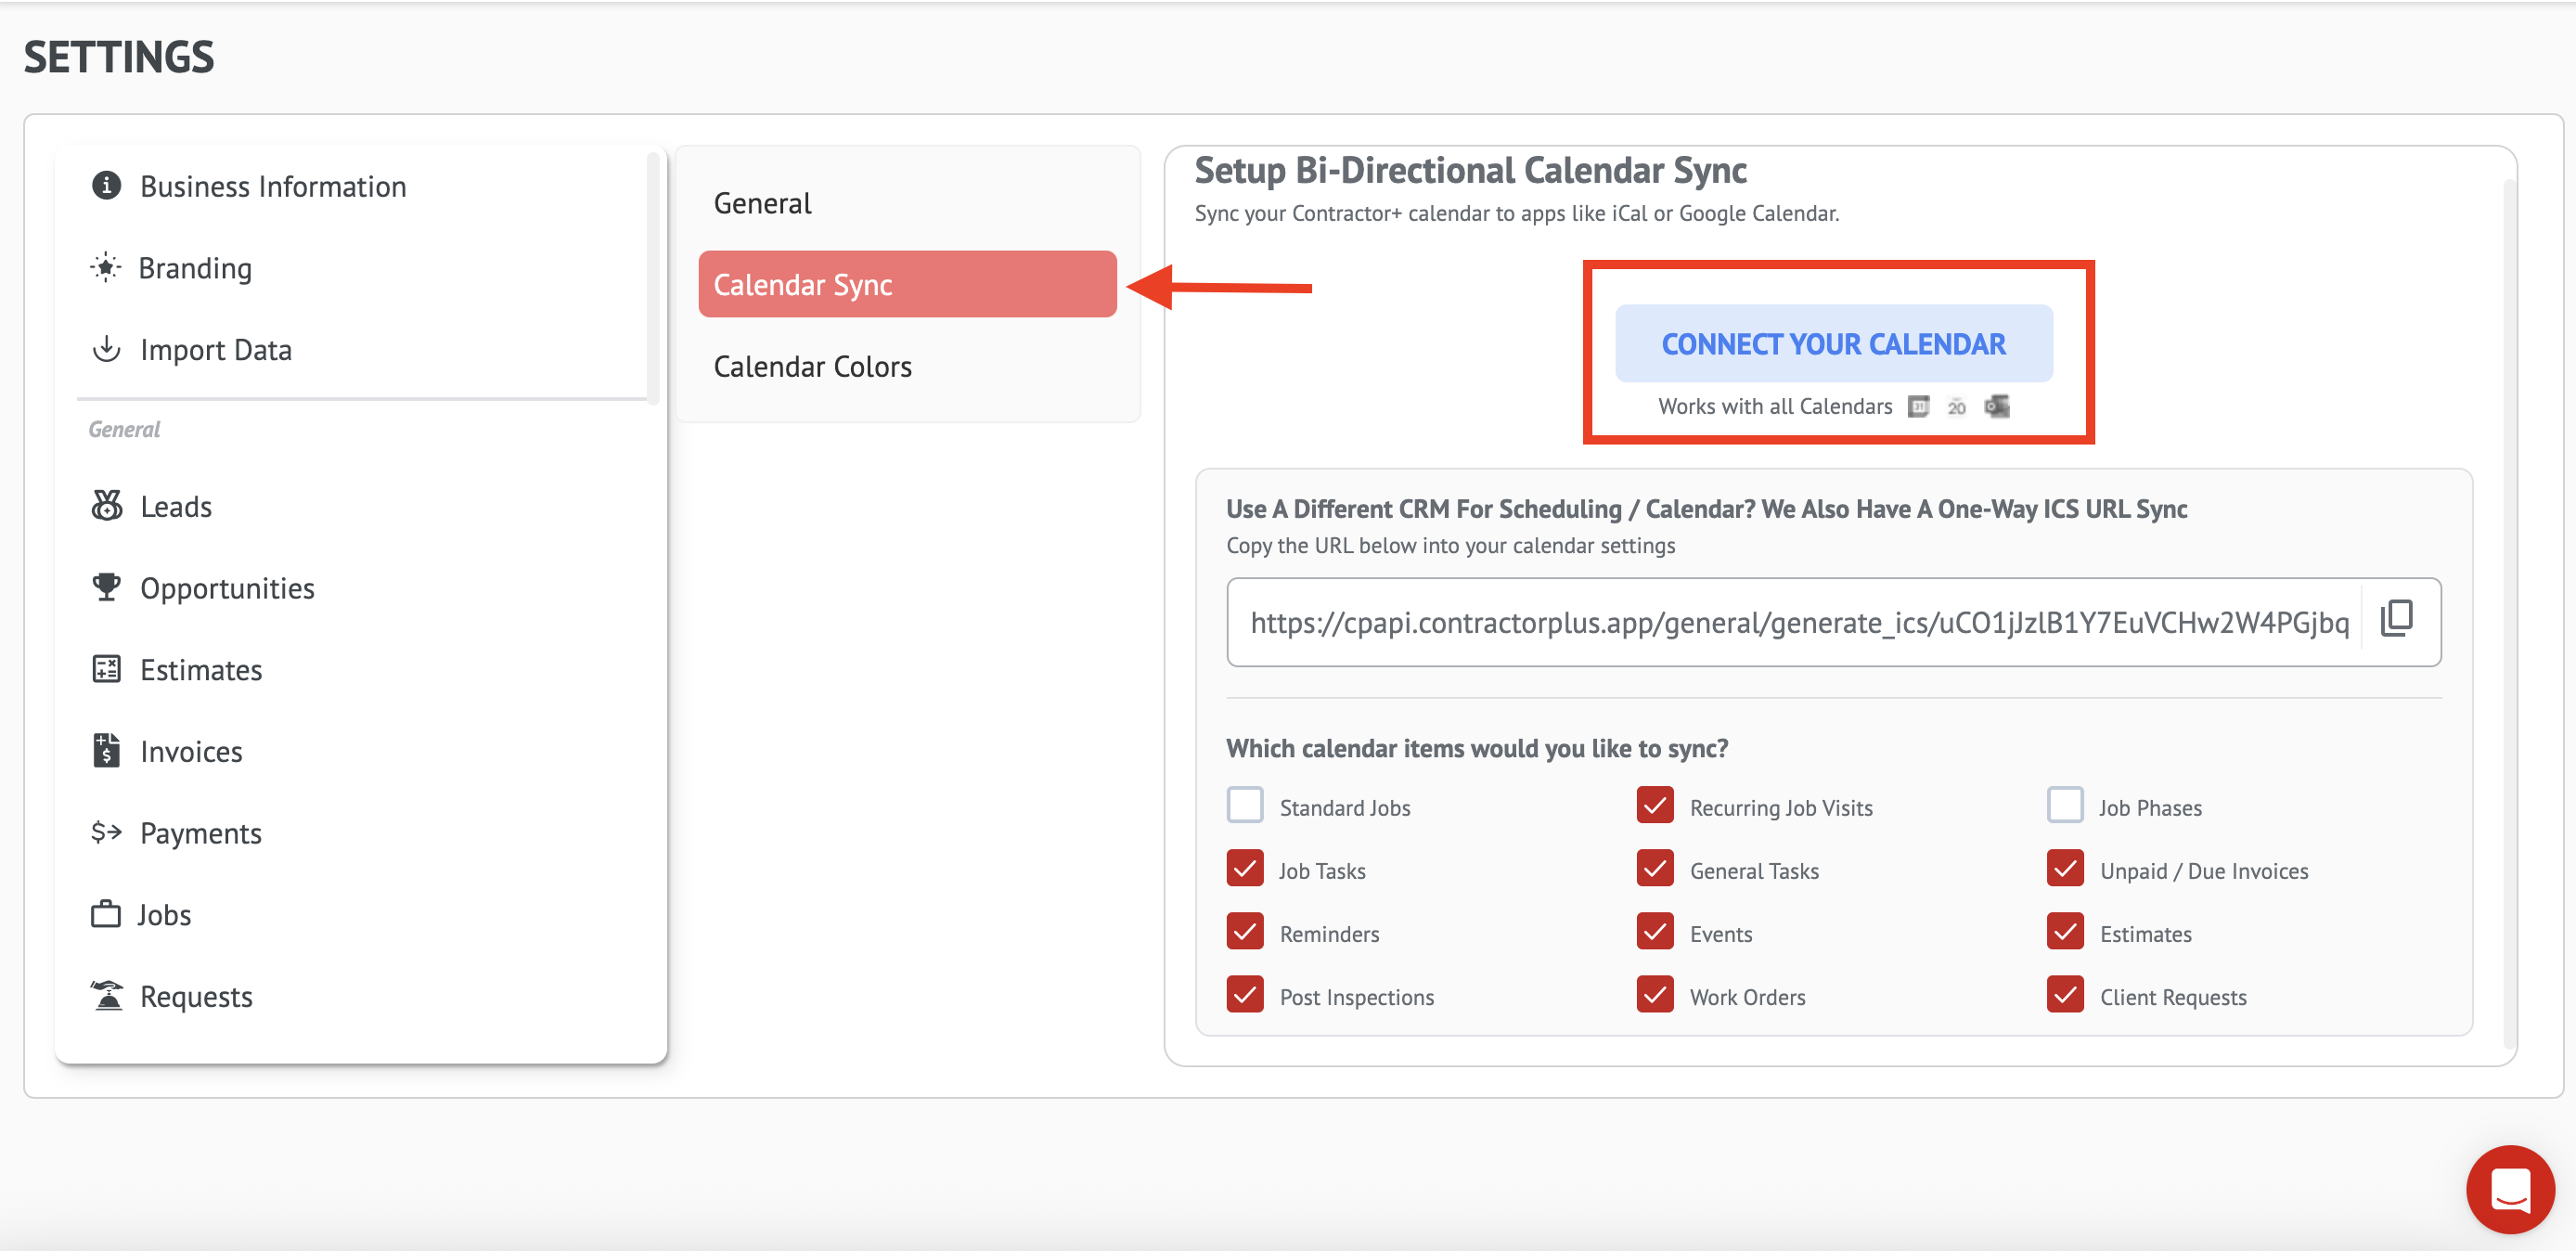Disable Unpaid / Due Invoices sync

[x=2064, y=869]
